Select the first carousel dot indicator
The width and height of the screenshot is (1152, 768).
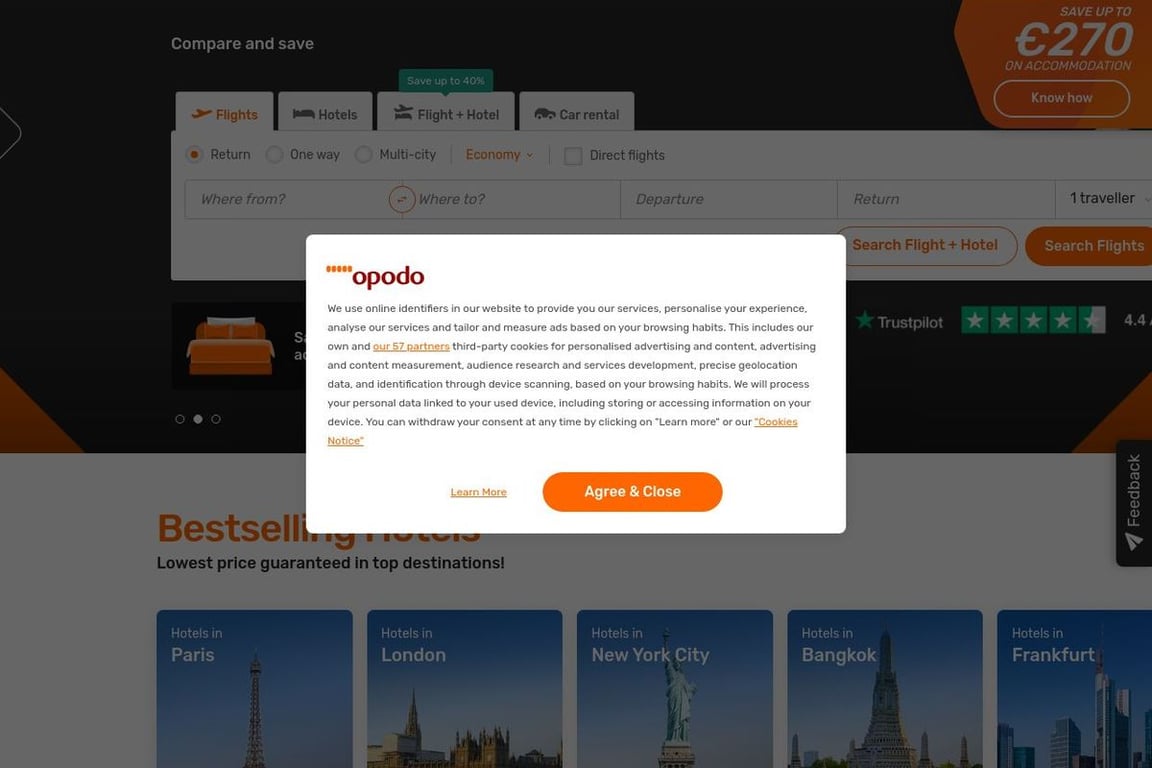coord(180,419)
